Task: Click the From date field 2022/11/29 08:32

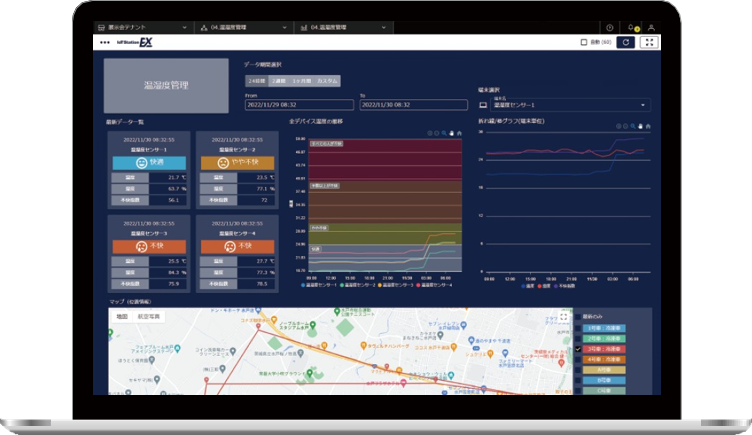Action: point(298,104)
